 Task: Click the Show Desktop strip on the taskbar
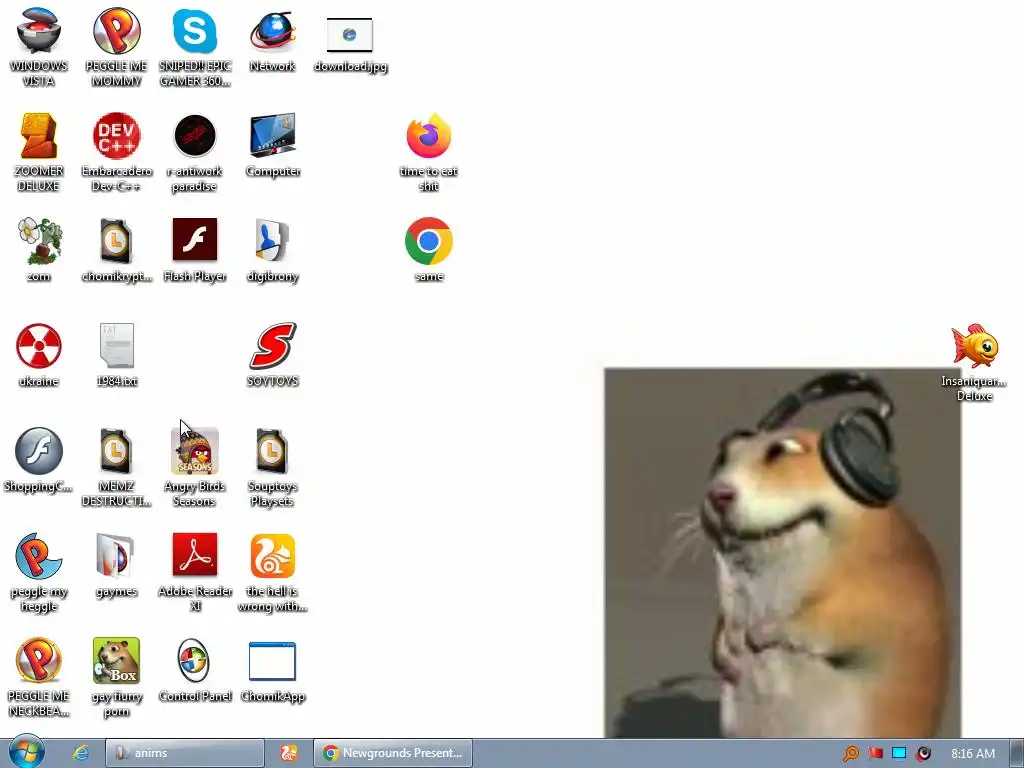coord(1016,753)
